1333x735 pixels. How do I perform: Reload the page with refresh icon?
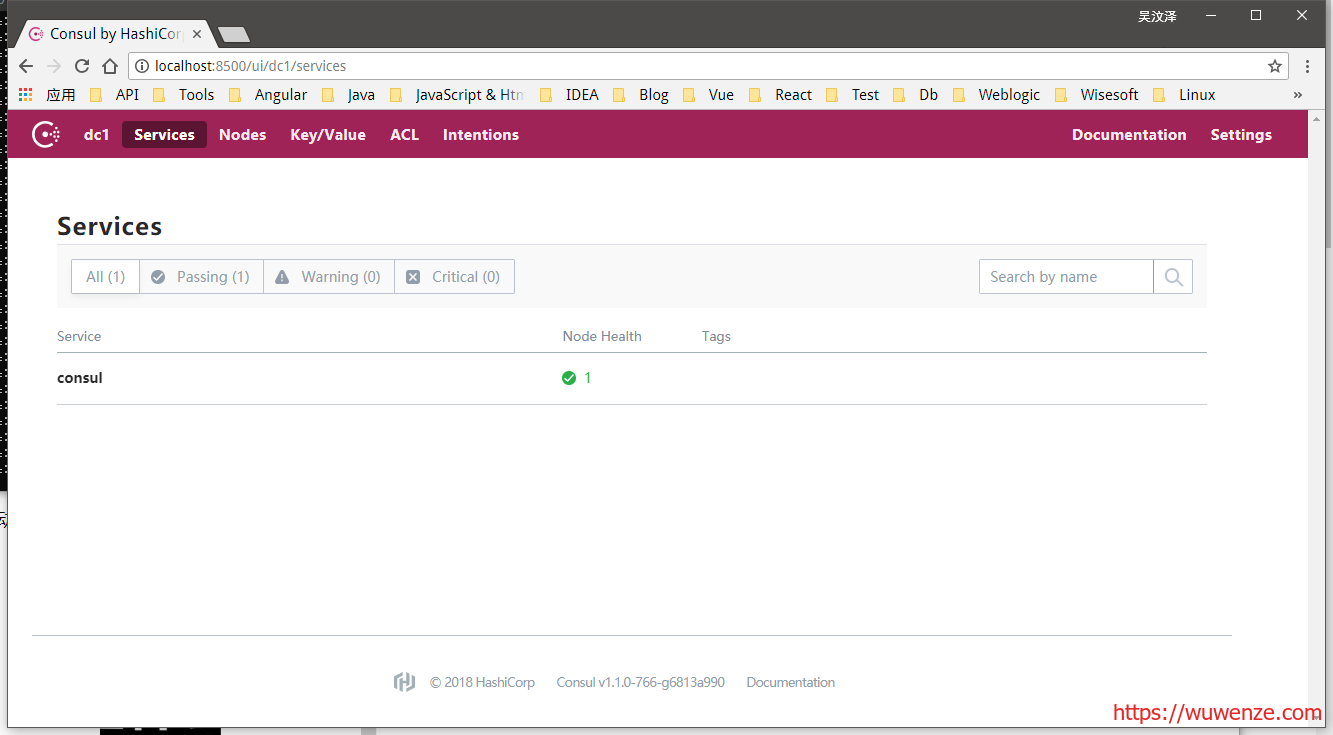[x=82, y=66]
